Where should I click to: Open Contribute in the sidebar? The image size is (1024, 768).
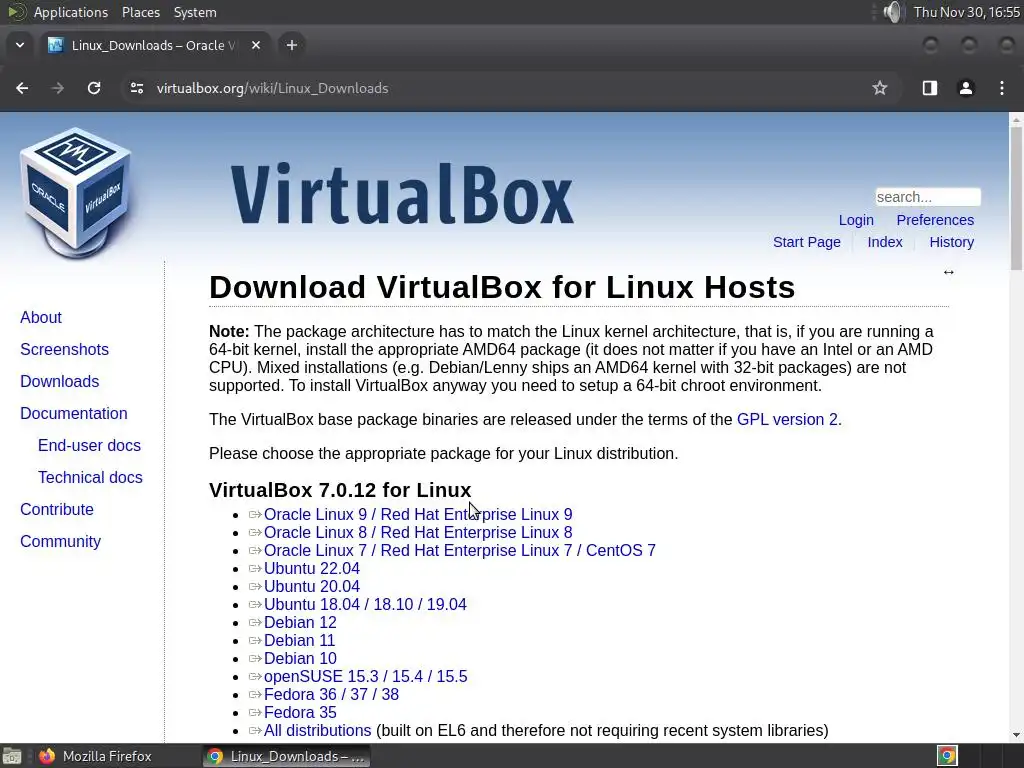[x=57, y=509]
